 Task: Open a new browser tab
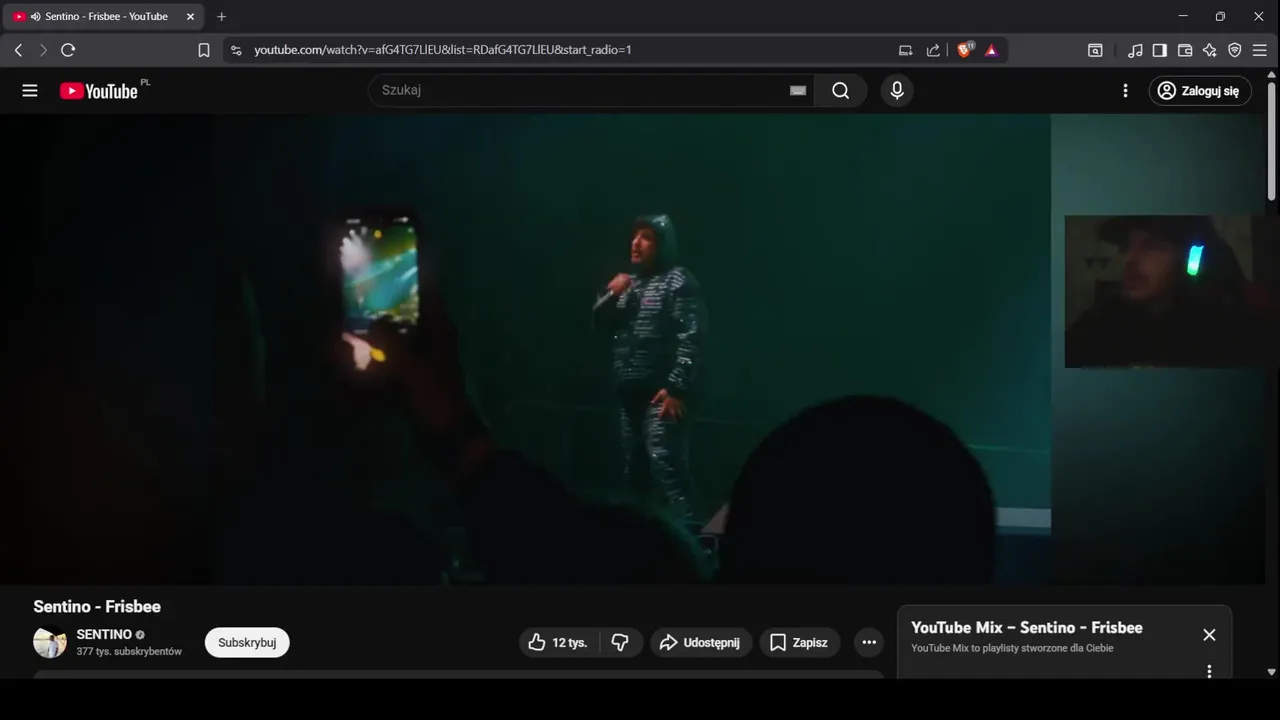coord(222,17)
